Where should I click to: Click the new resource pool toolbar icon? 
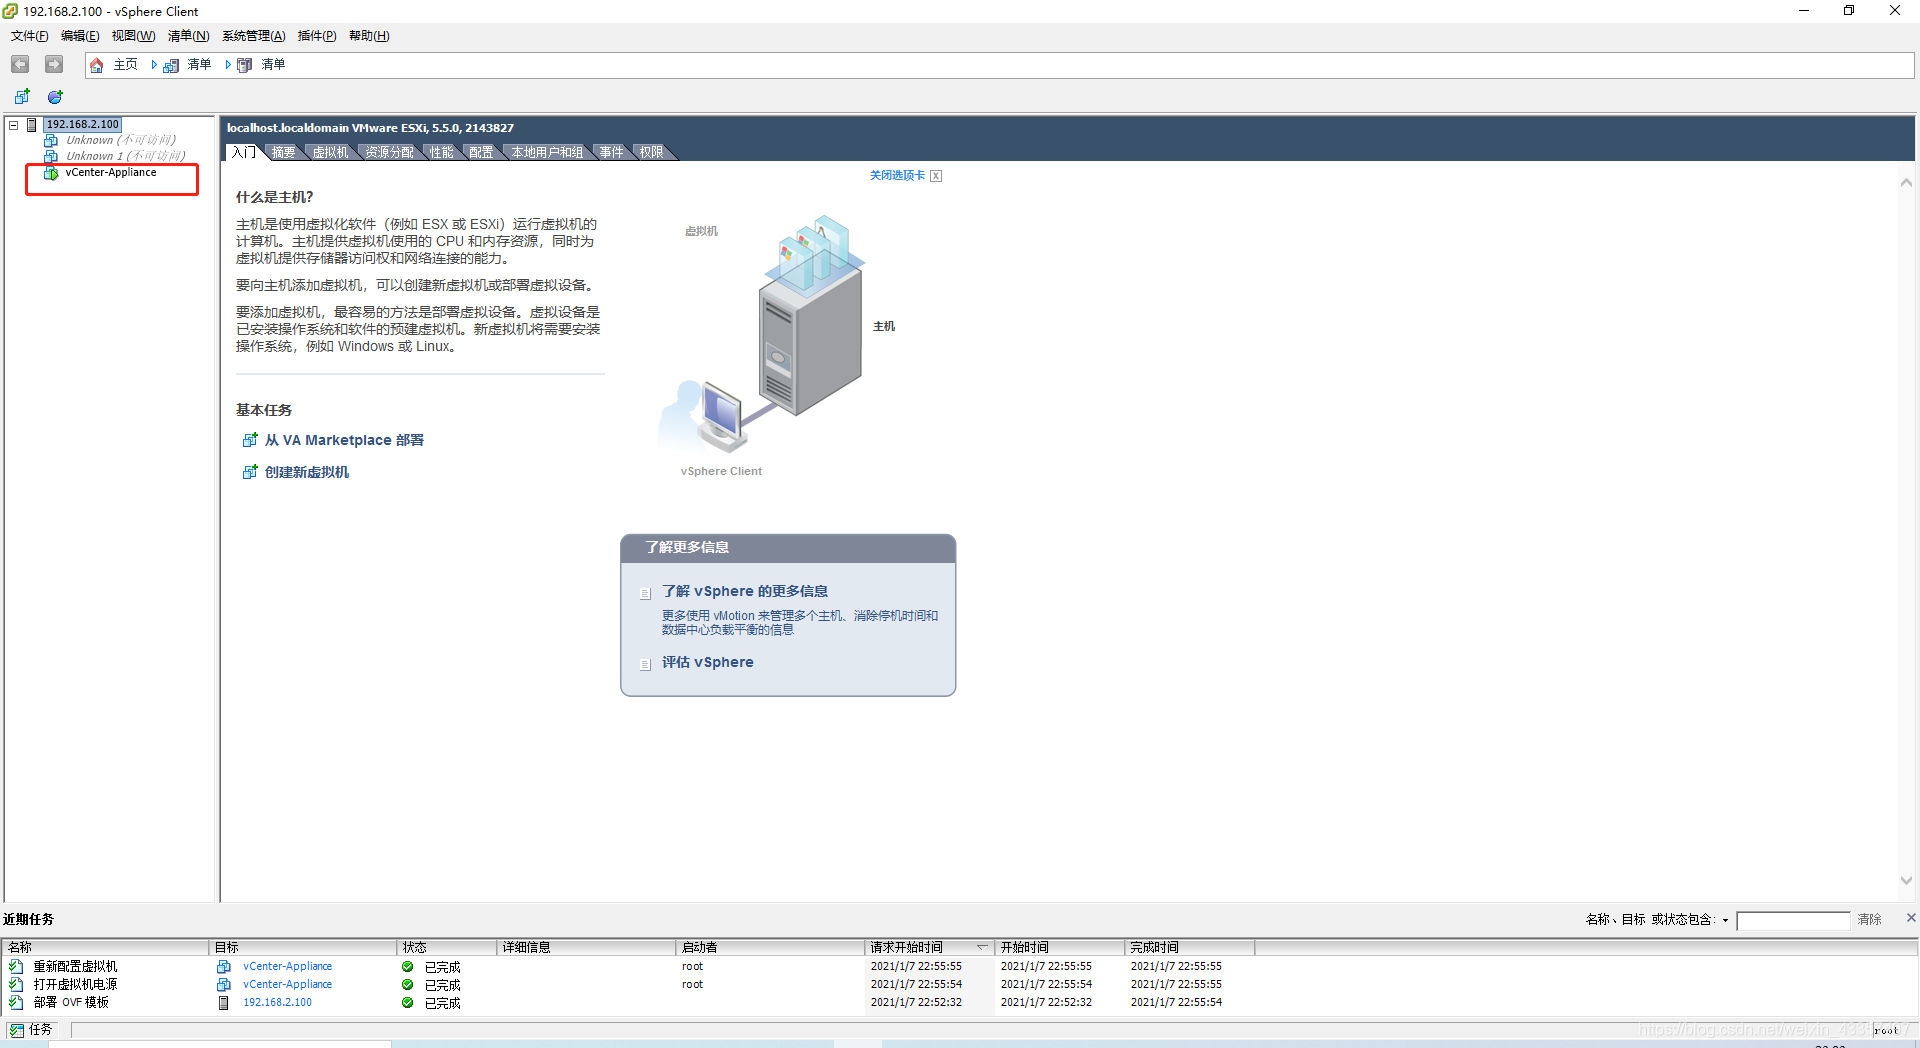click(x=55, y=97)
